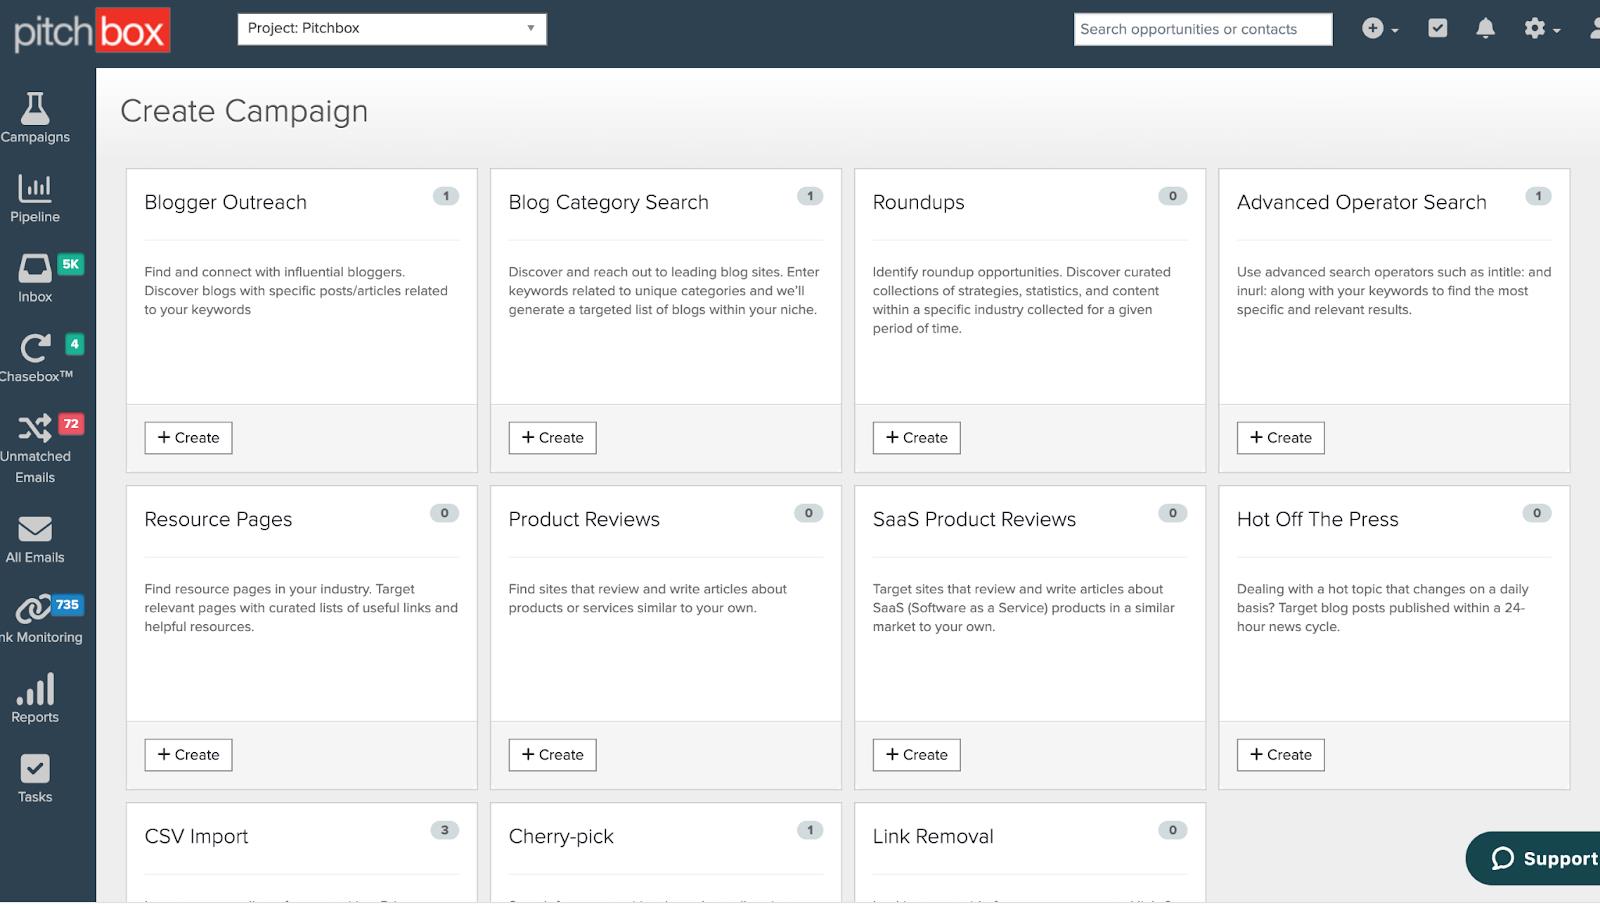The height and width of the screenshot is (909, 1600).
Task: Open Reports bar chart icon
Action: click(x=35, y=689)
